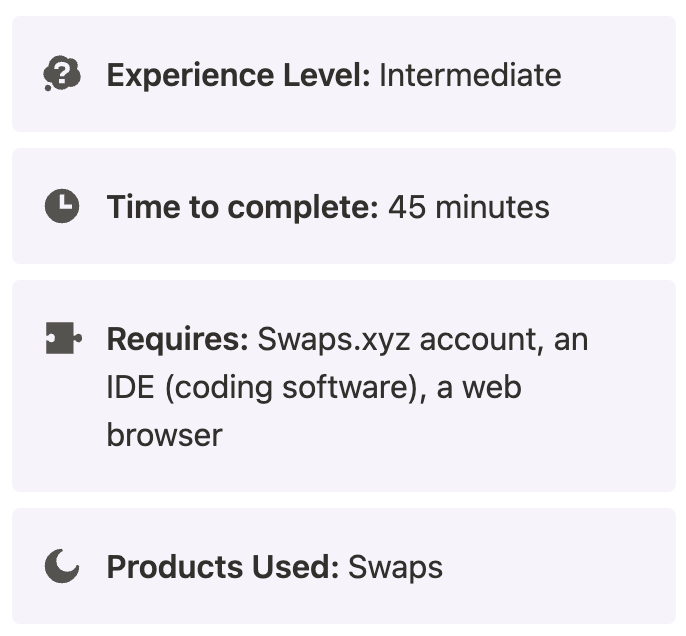The width and height of the screenshot is (686, 636).
Task: Click the Time to complete label
Action: [243, 207]
